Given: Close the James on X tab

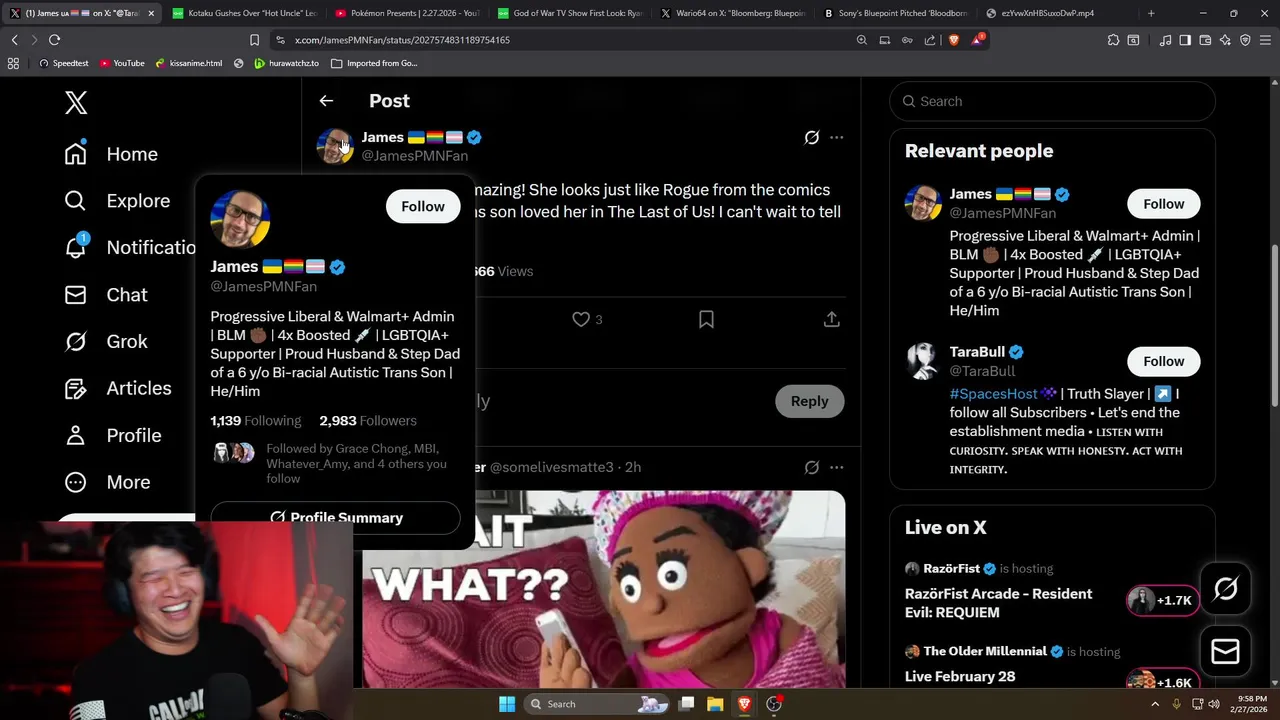Looking at the screenshot, I should [151, 13].
